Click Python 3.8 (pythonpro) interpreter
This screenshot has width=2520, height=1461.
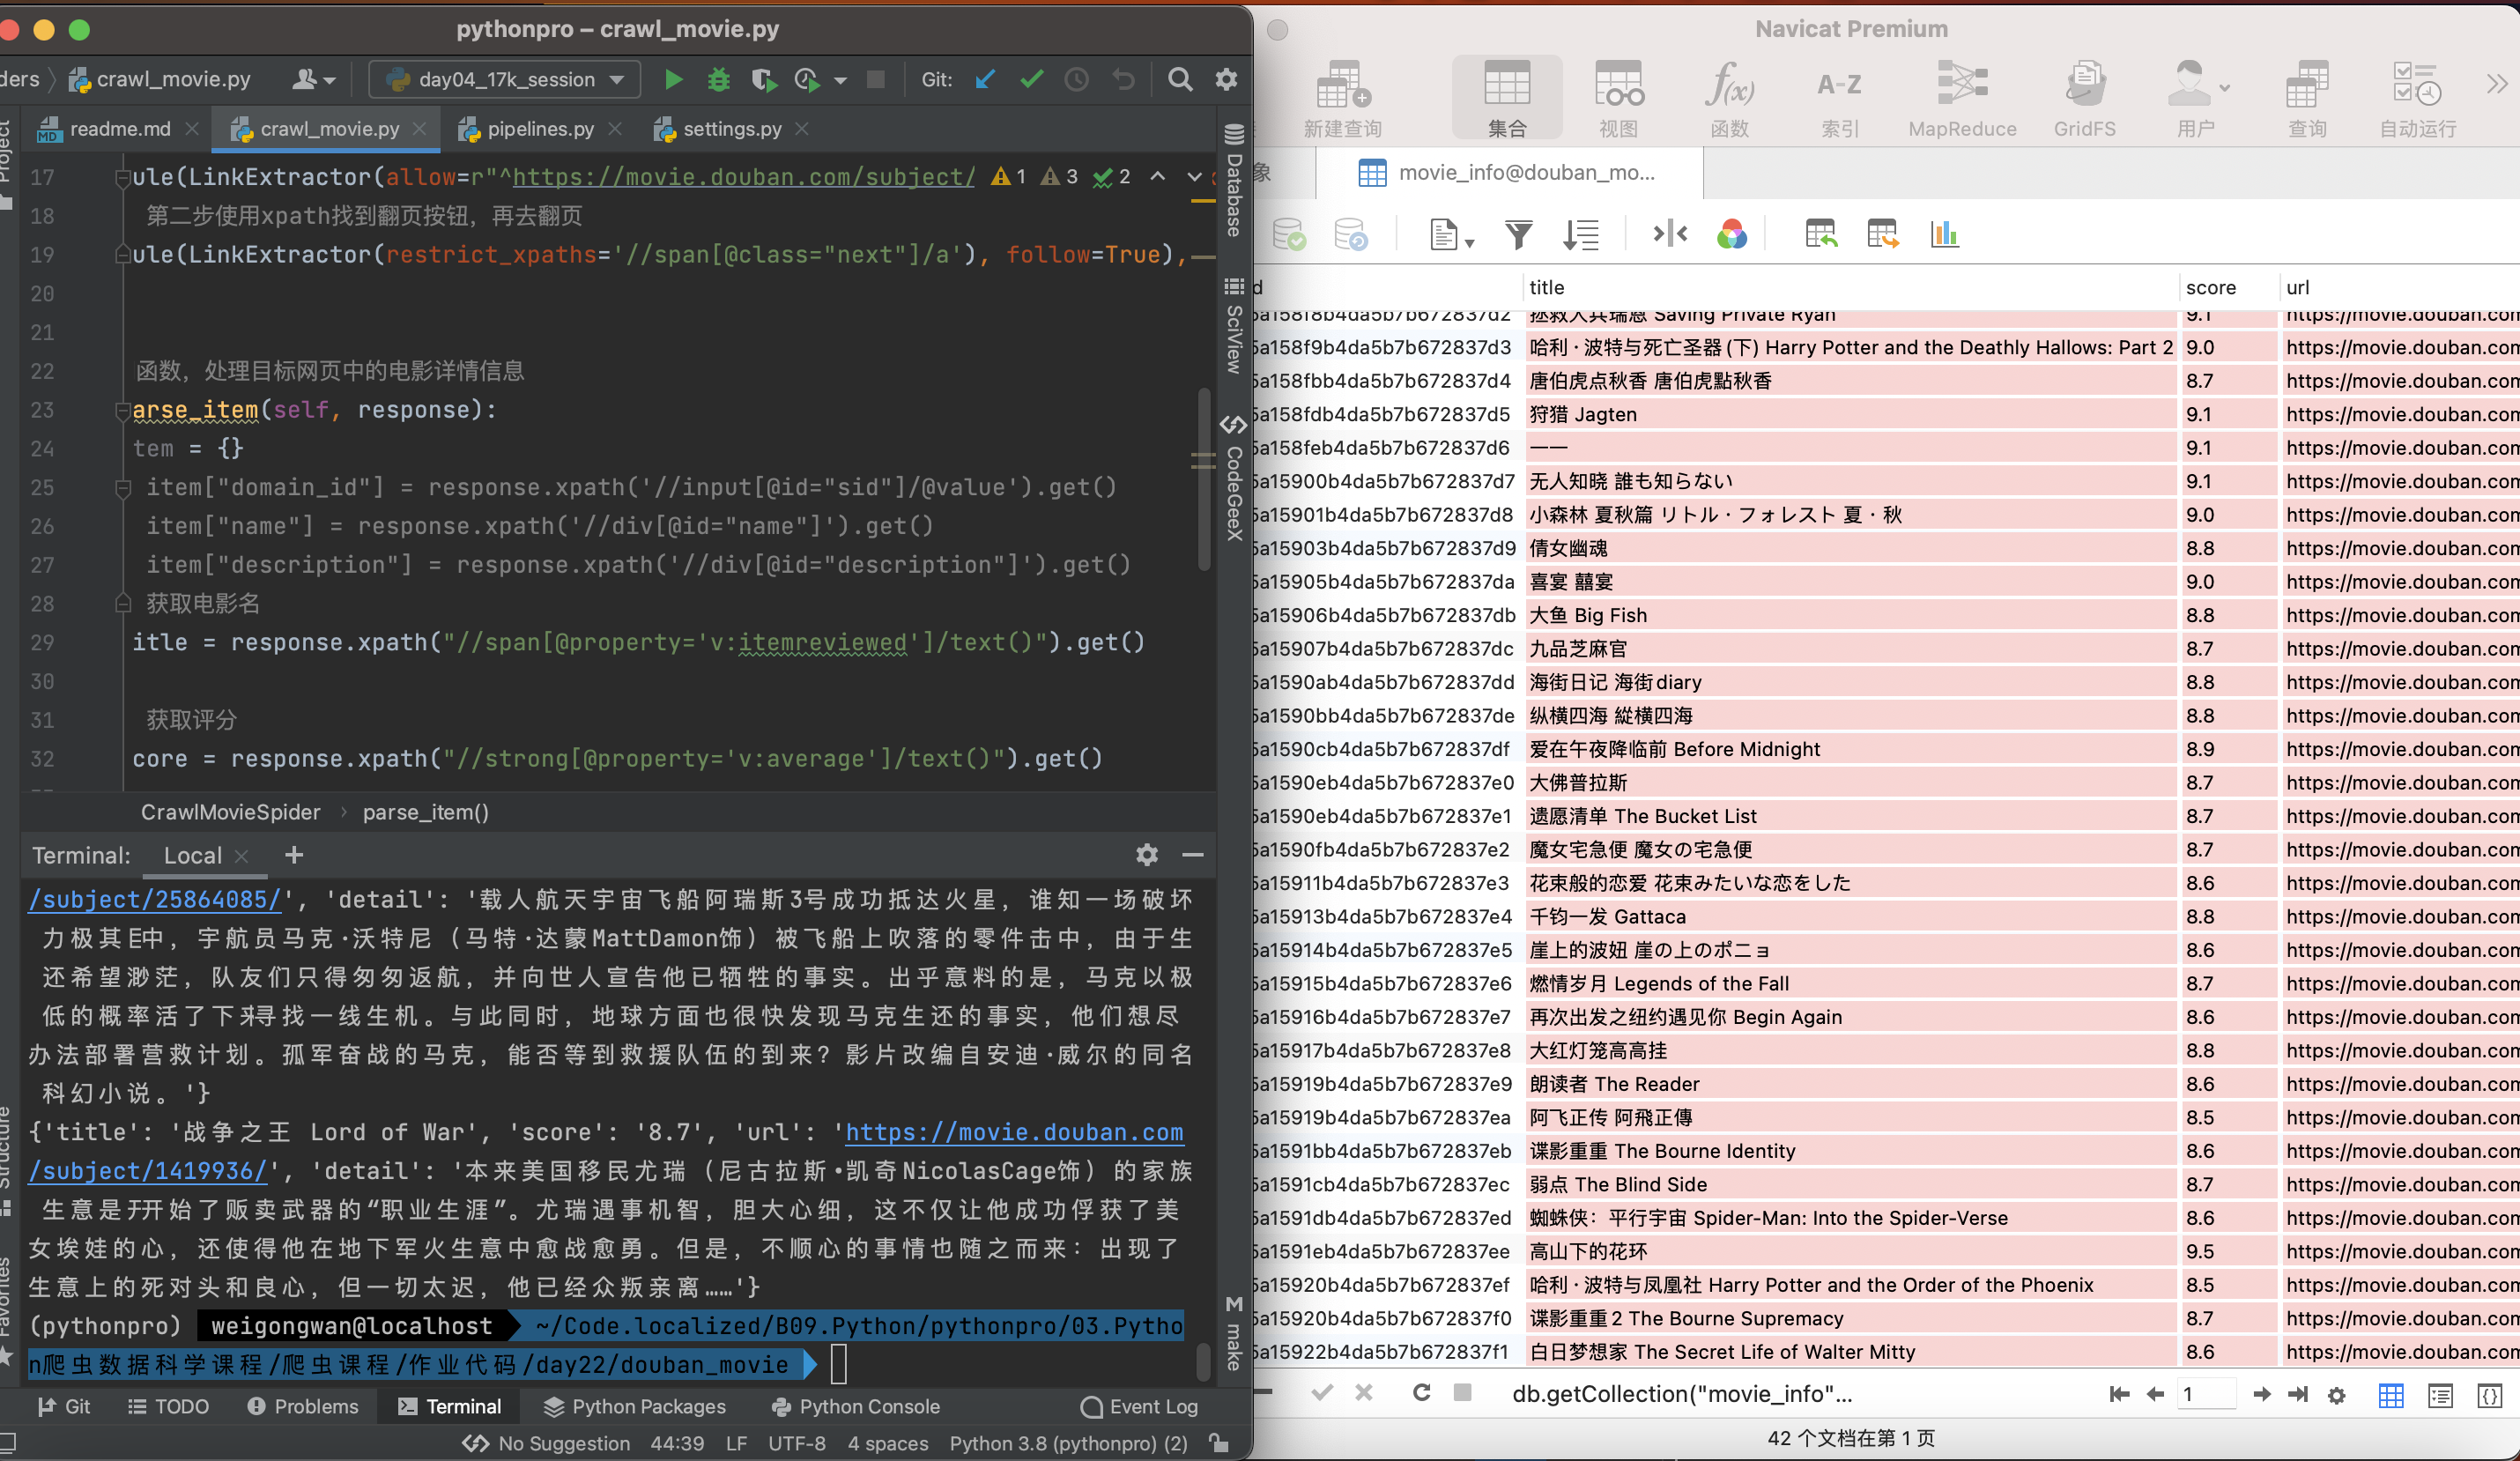(x=1068, y=1443)
